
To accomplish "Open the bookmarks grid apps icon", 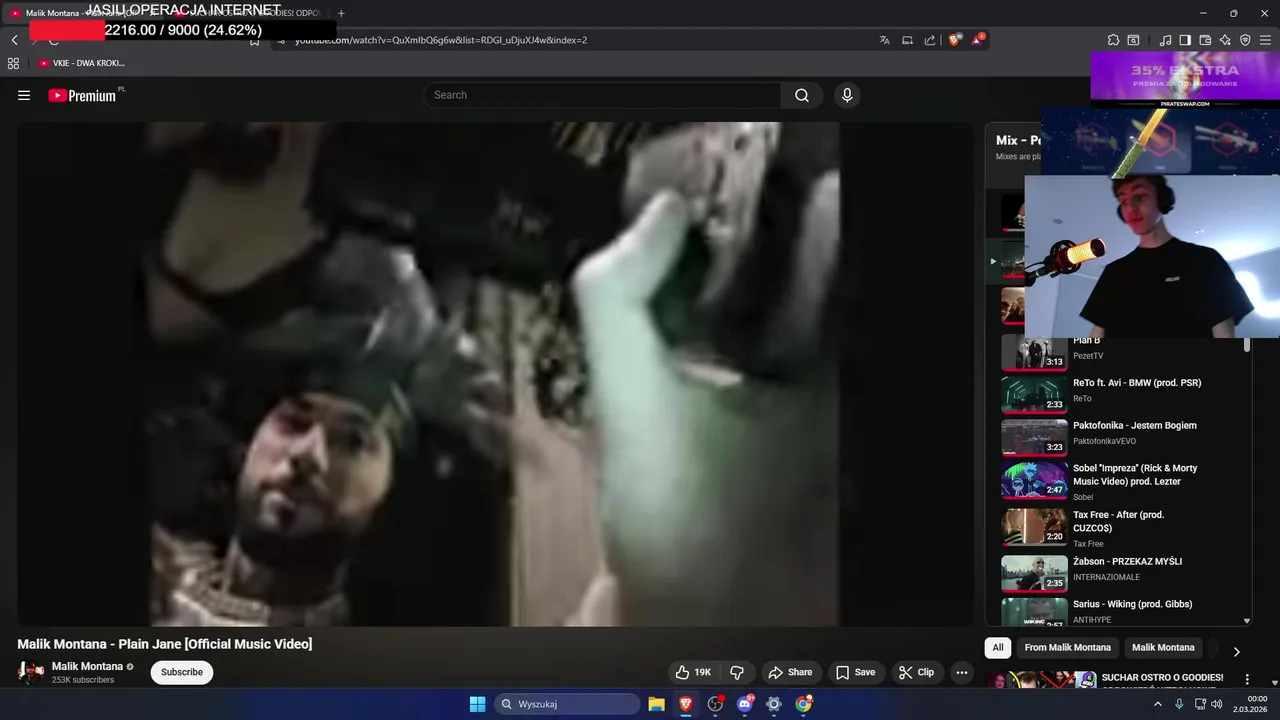I will coord(13,63).
